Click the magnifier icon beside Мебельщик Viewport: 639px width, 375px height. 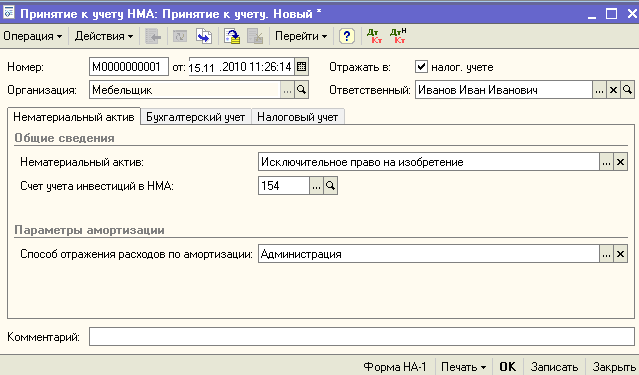click(x=302, y=90)
